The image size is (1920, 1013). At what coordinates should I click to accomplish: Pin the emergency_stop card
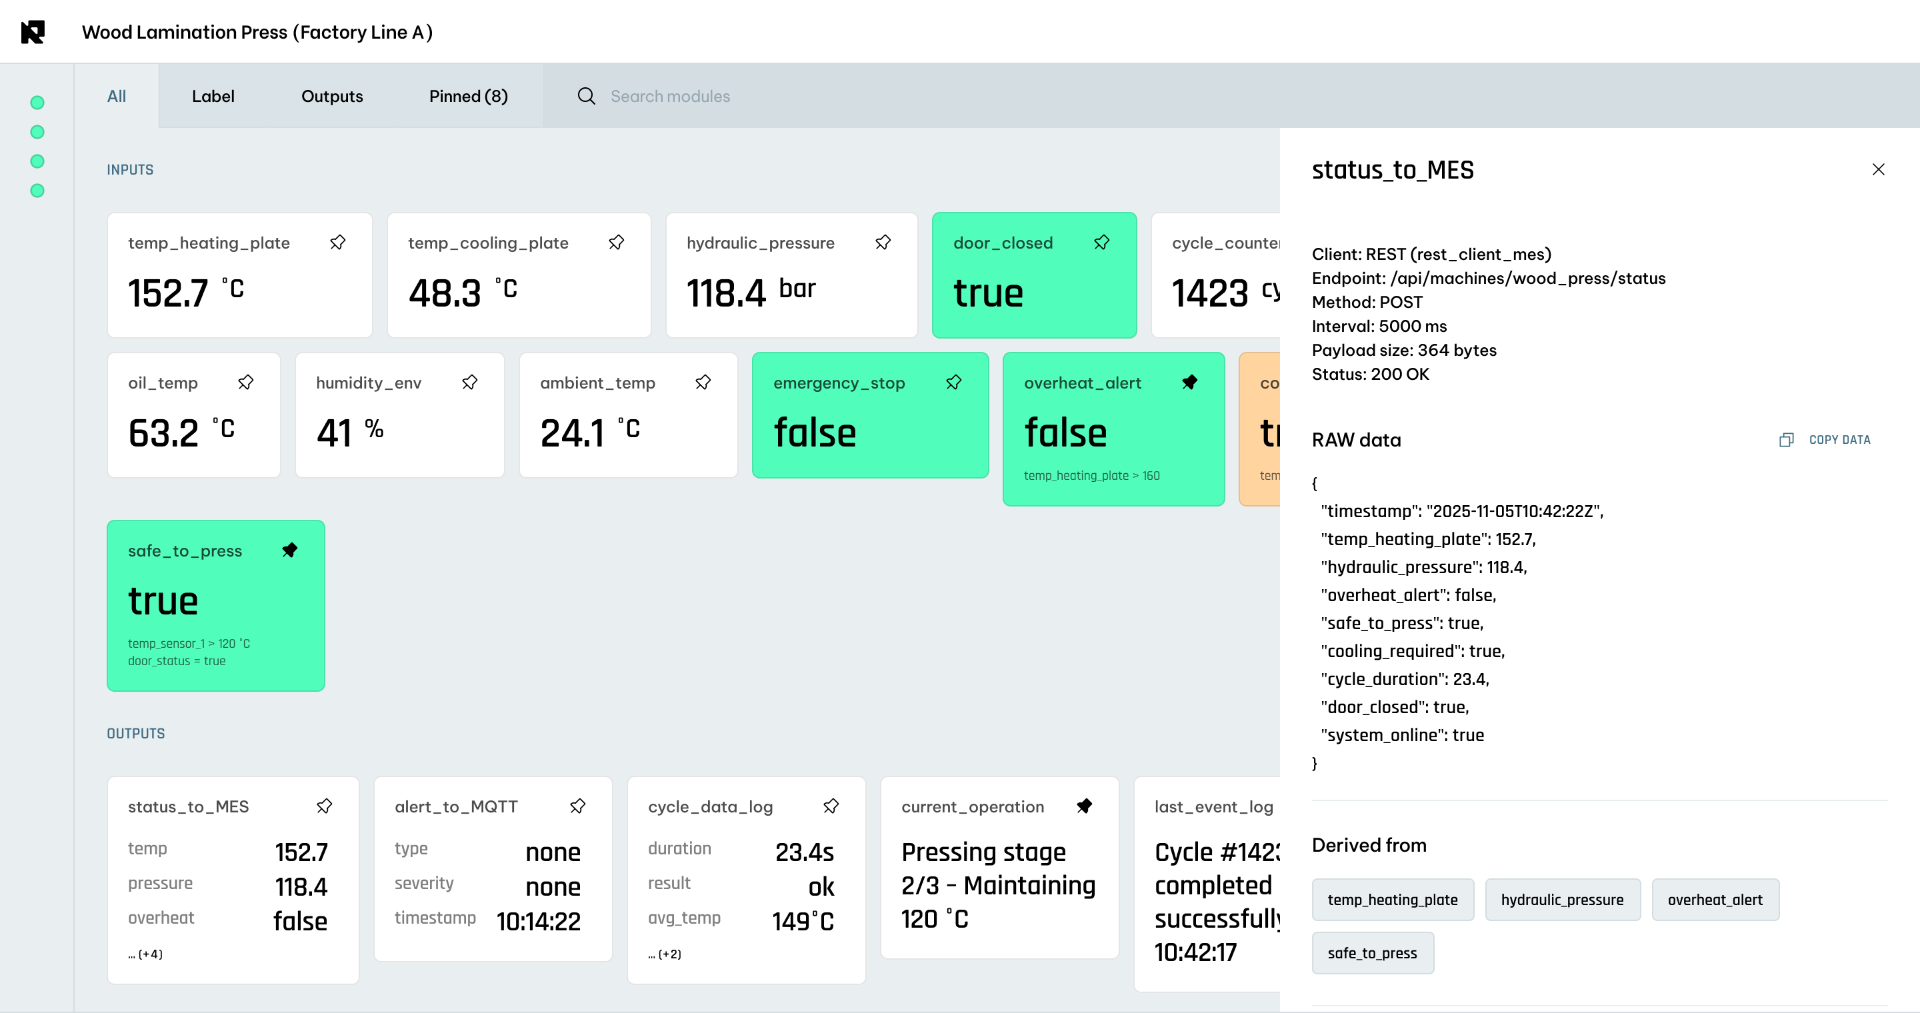pos(954,383)
